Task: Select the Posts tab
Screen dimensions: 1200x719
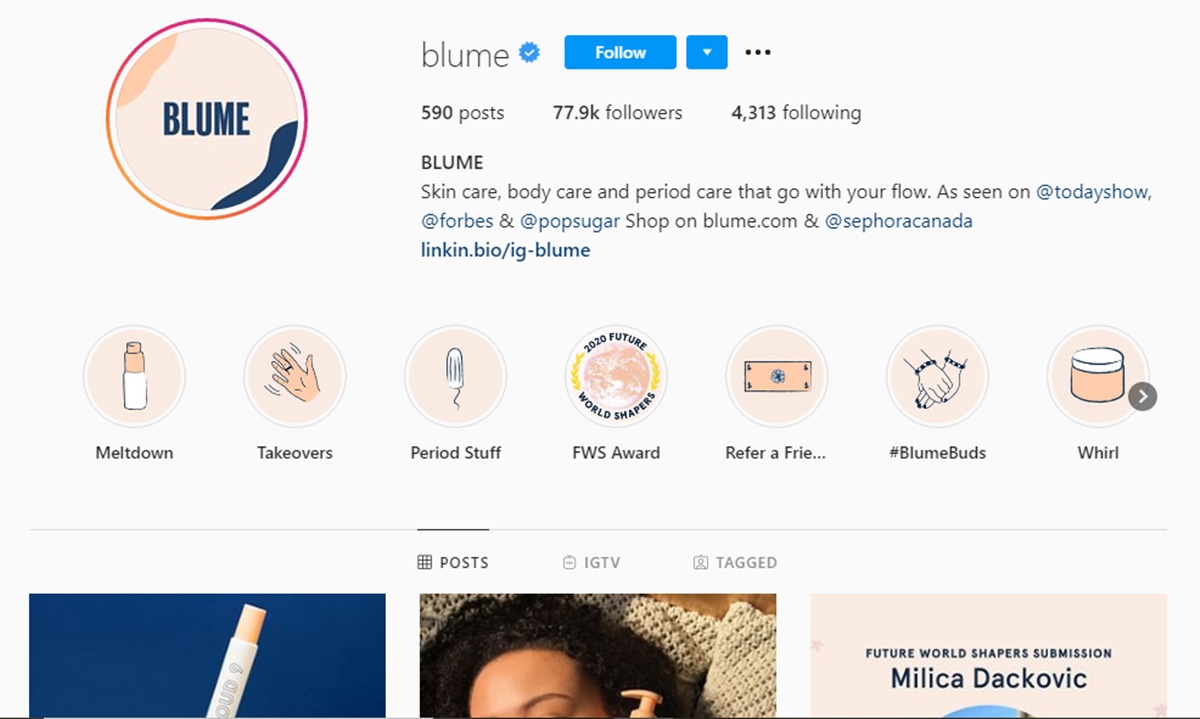Action: tap(453, 562)
